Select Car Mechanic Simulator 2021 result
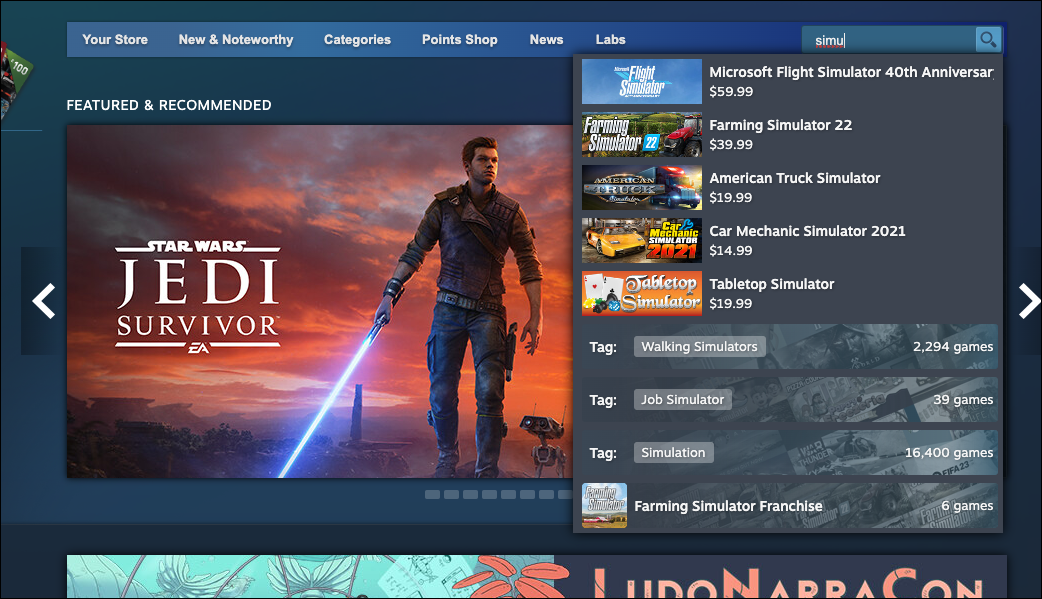The width and height of the screenshot is (1042, 599). (789, 241)
